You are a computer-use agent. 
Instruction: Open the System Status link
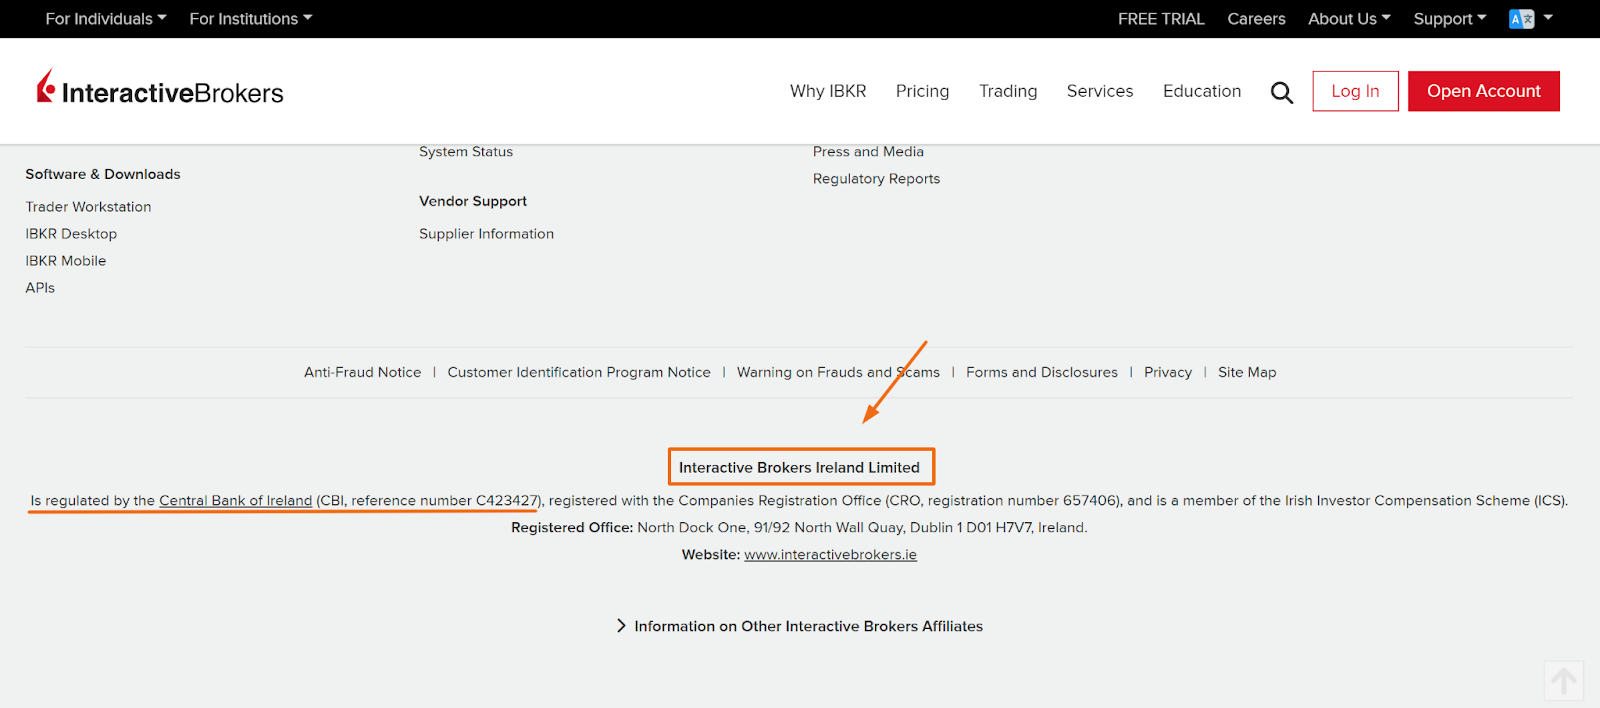tap(466, 152)
